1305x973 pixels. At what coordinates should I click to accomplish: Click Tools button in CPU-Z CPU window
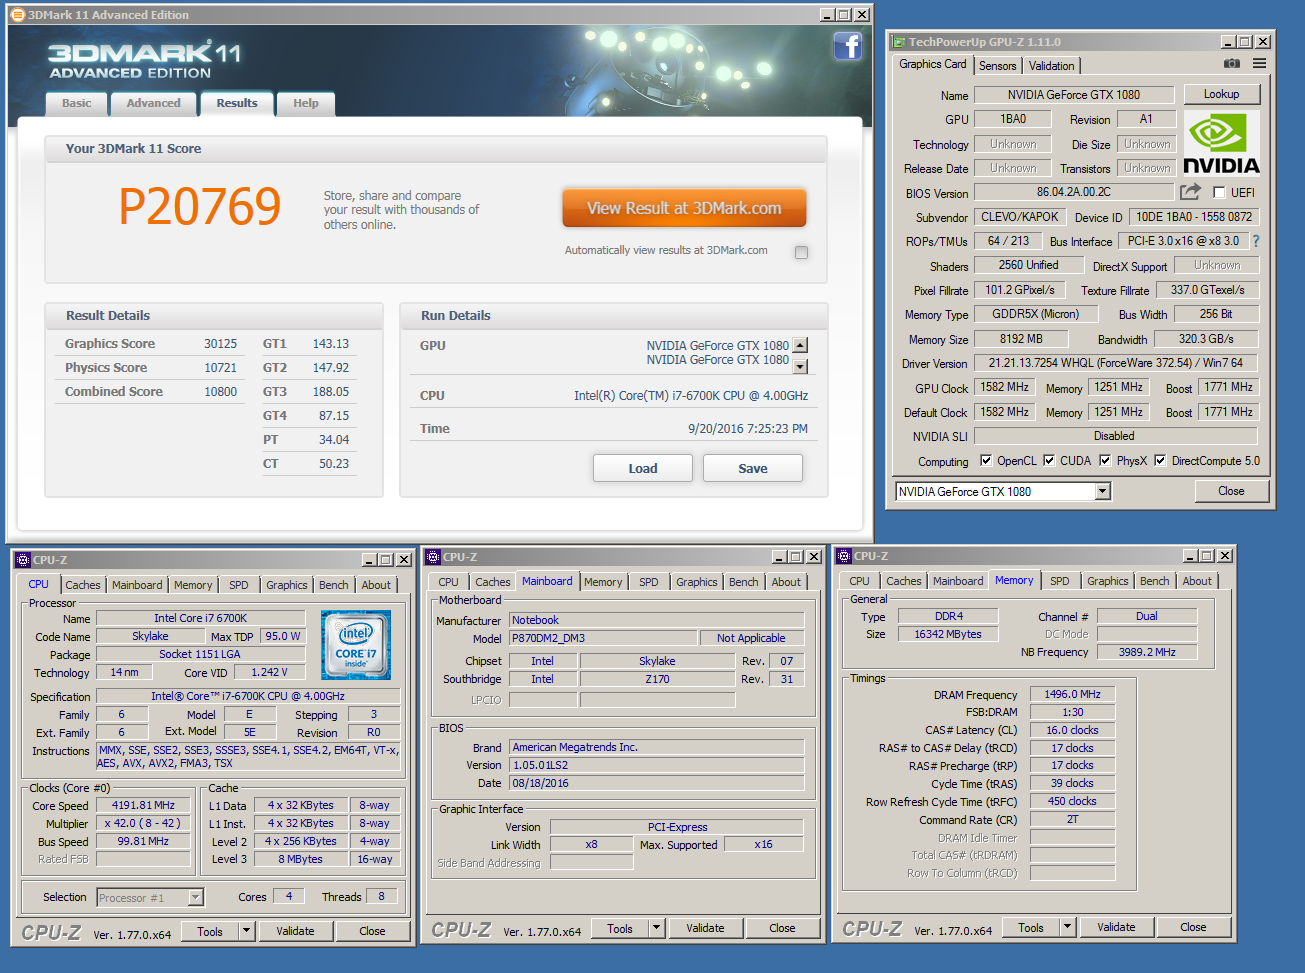(x=210, y=931)
